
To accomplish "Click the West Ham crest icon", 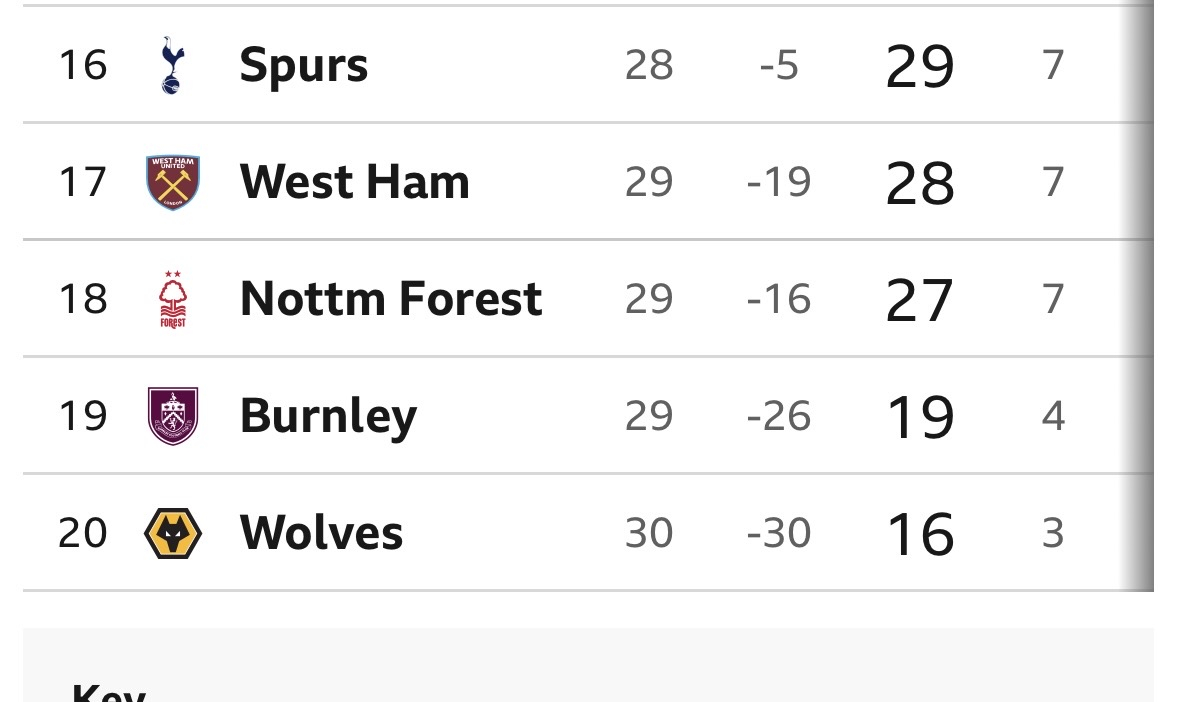I will (x=173, y=183).
